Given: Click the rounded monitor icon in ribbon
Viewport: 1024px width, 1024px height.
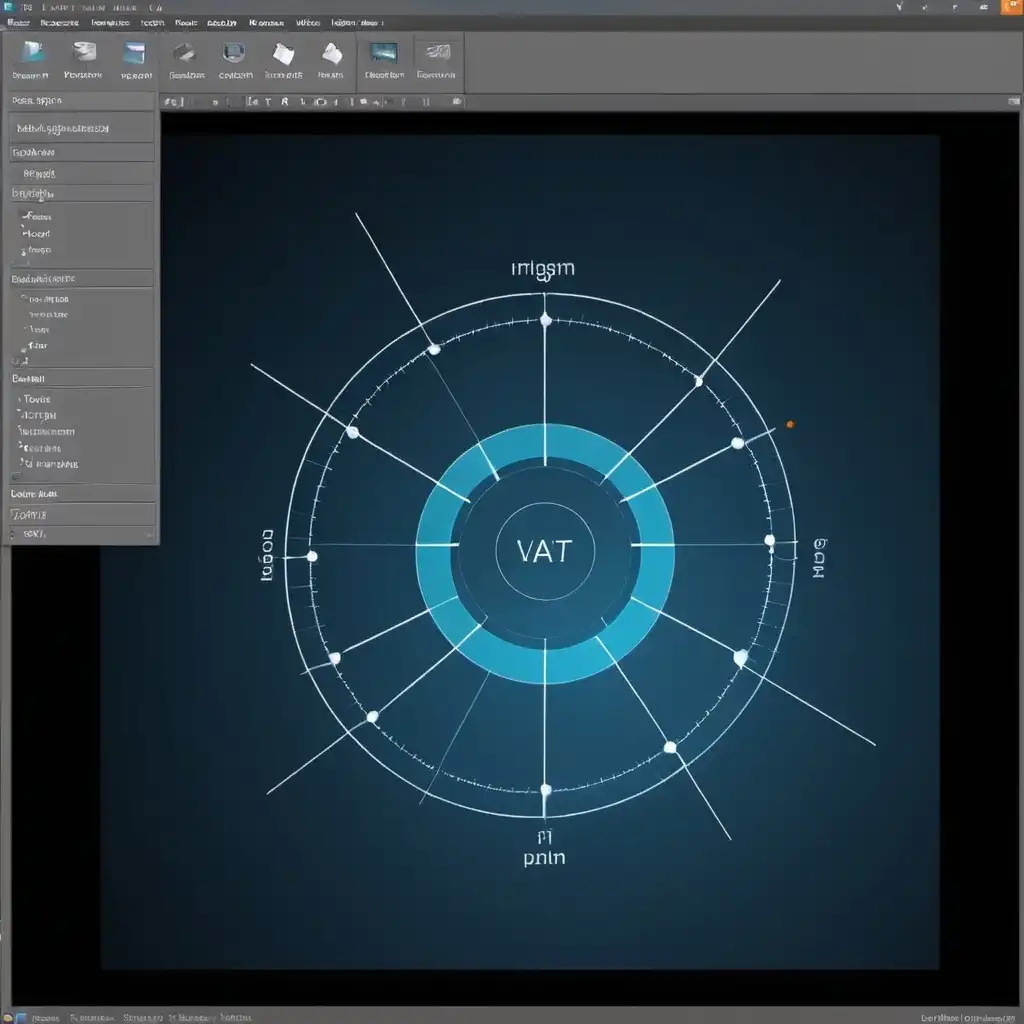Looking at the screenshot, I should tap(234, 52).
